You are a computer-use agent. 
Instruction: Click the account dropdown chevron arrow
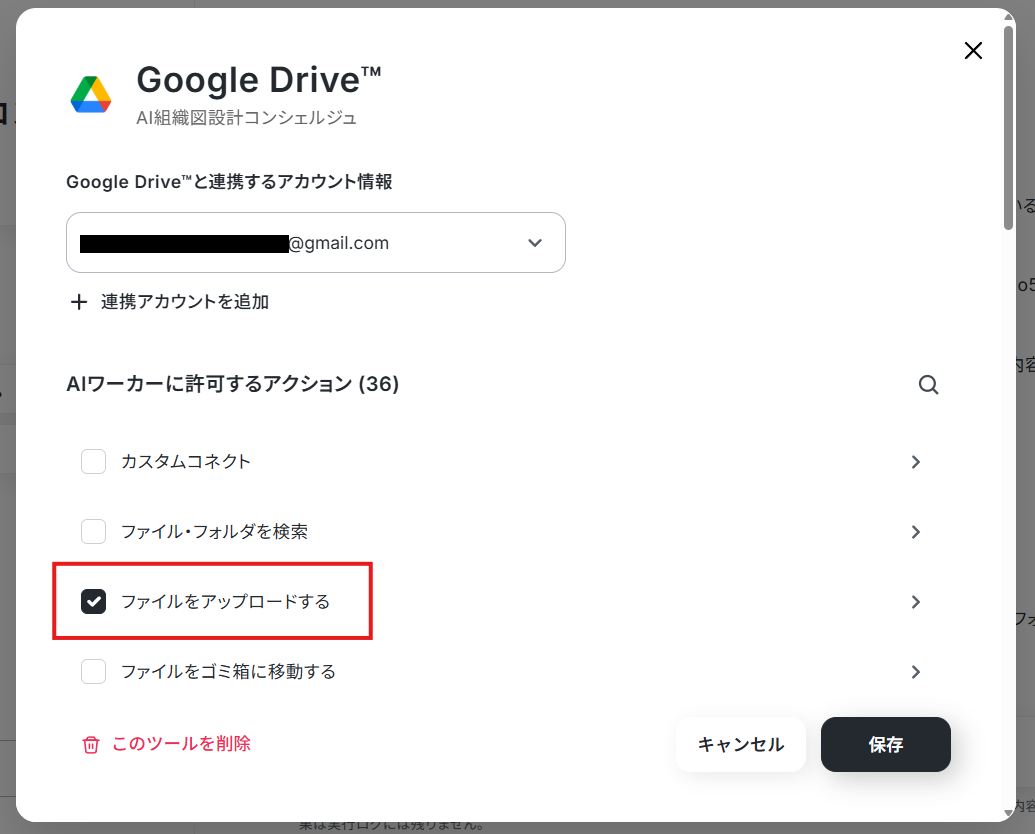point(535,243)
